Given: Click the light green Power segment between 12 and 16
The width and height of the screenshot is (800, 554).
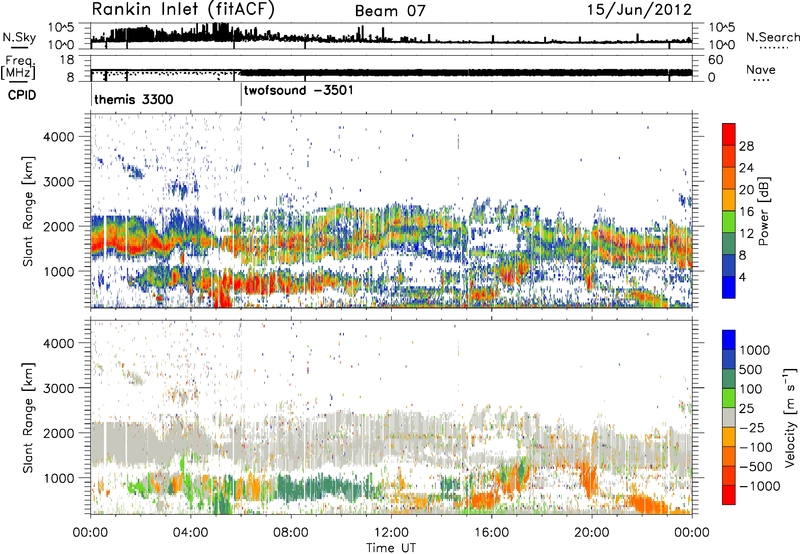Looking at the screenshot, I should (729, 222).
